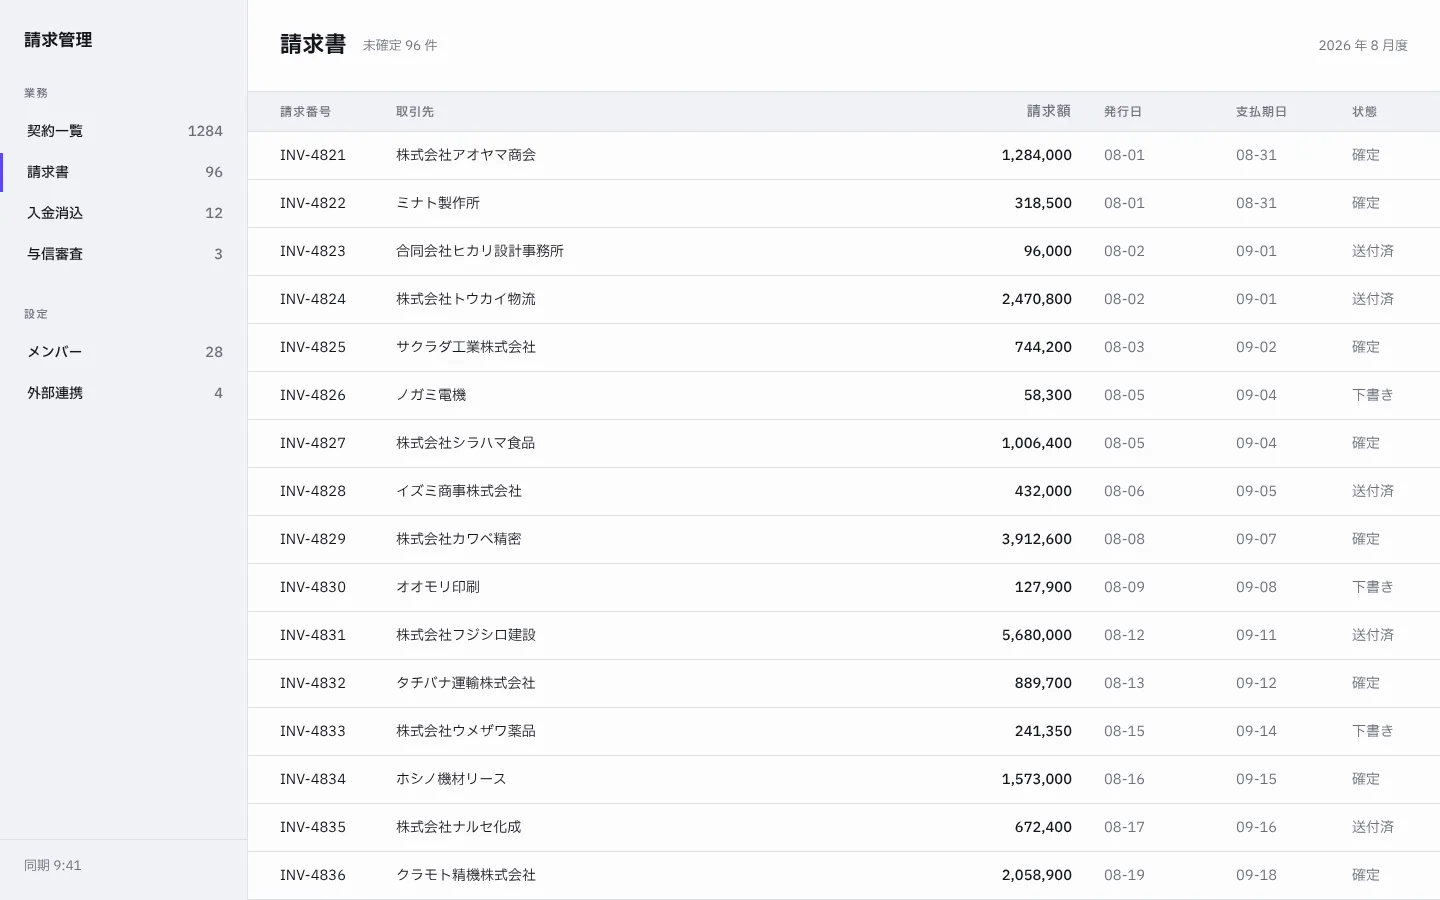The image size is (1440, 900).
Task: Open 外部連携 settings
Action: click(x=124, y=393)
